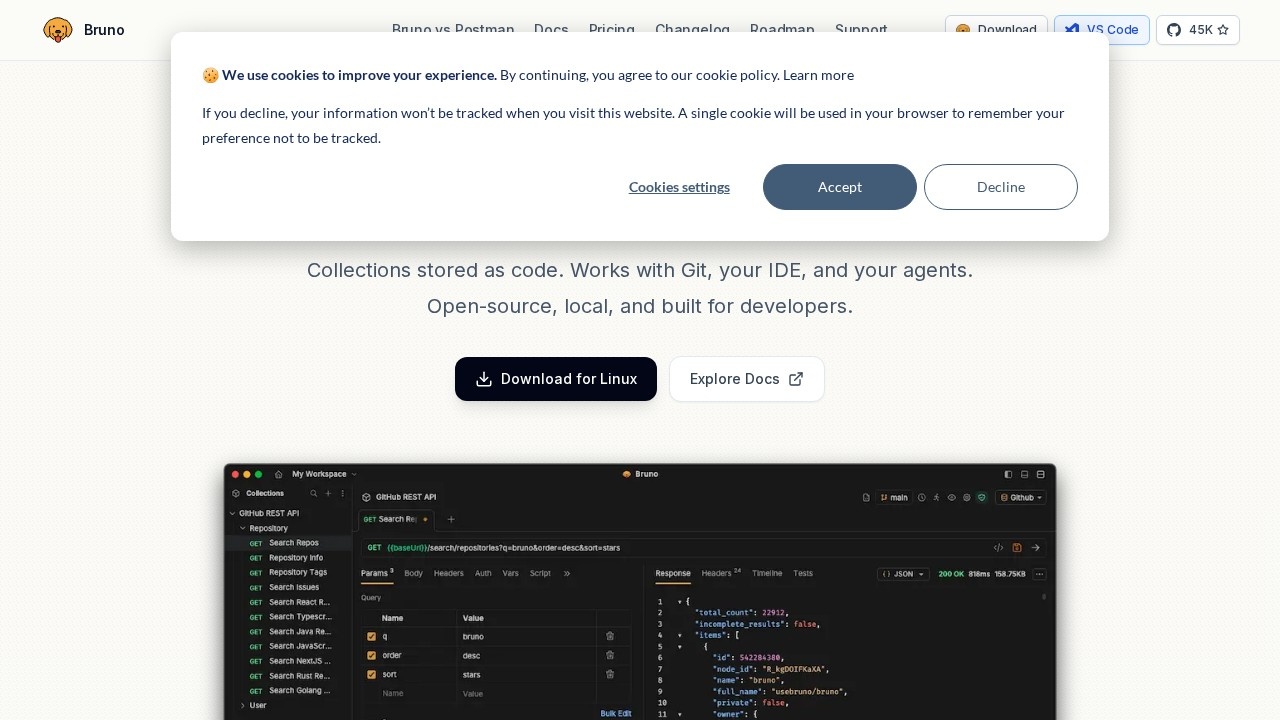Click the eye icon in collection toolbar
1280x720 pixels.
coord(952,497)
